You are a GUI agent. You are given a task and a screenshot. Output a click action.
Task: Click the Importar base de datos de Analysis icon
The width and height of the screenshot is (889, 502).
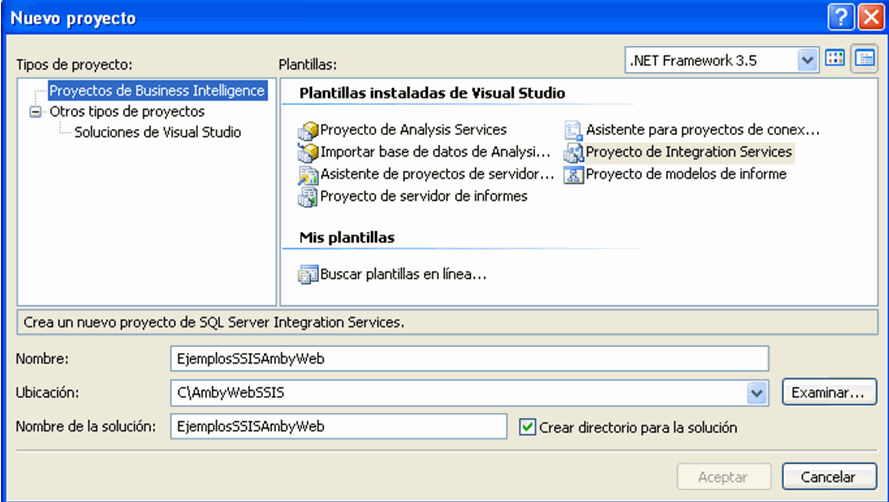308,153
